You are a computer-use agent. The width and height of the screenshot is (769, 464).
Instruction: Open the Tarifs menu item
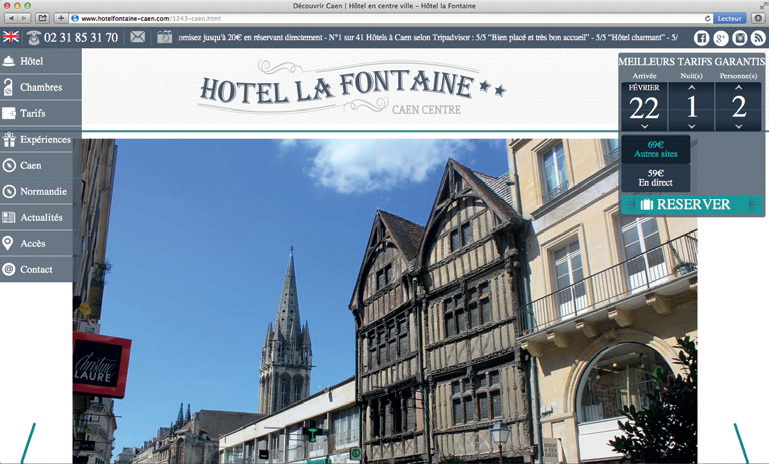(x=41, y=113)
